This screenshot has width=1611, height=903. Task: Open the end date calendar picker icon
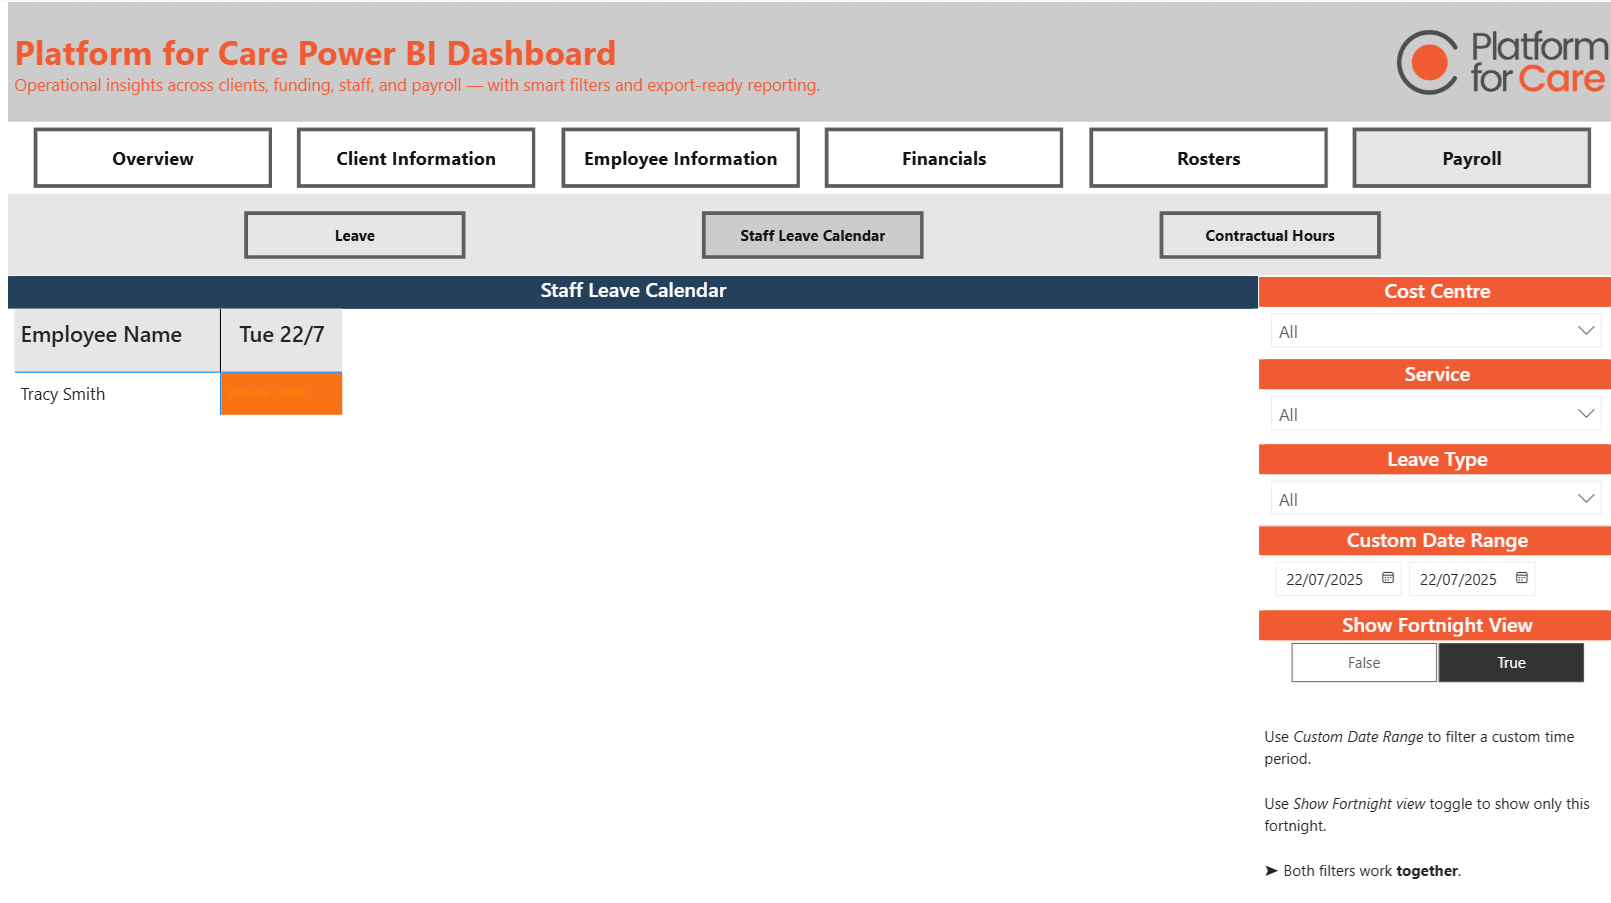point(1522,578)
